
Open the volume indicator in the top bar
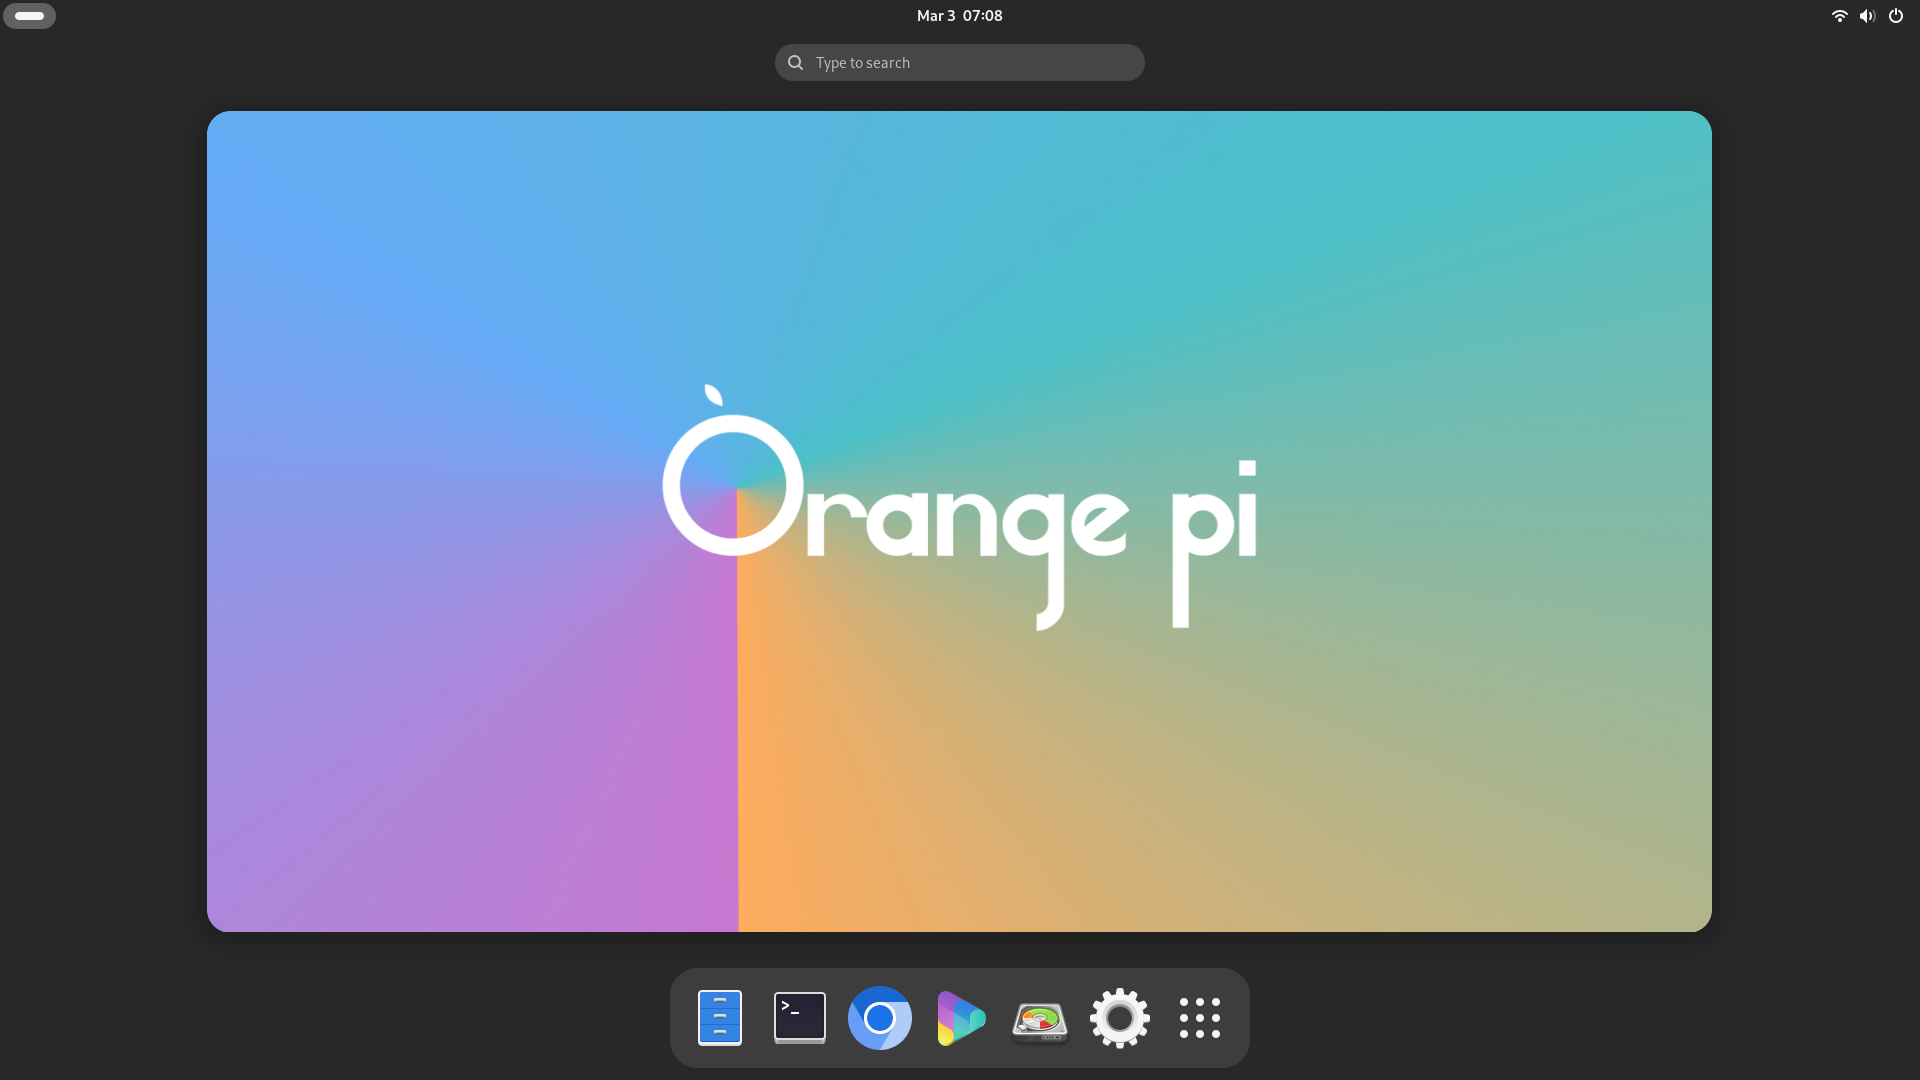(x=1867, y=16)
